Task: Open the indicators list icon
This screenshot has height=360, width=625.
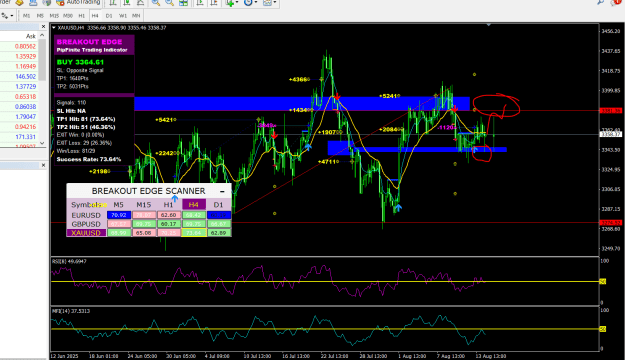Action: 230,3
